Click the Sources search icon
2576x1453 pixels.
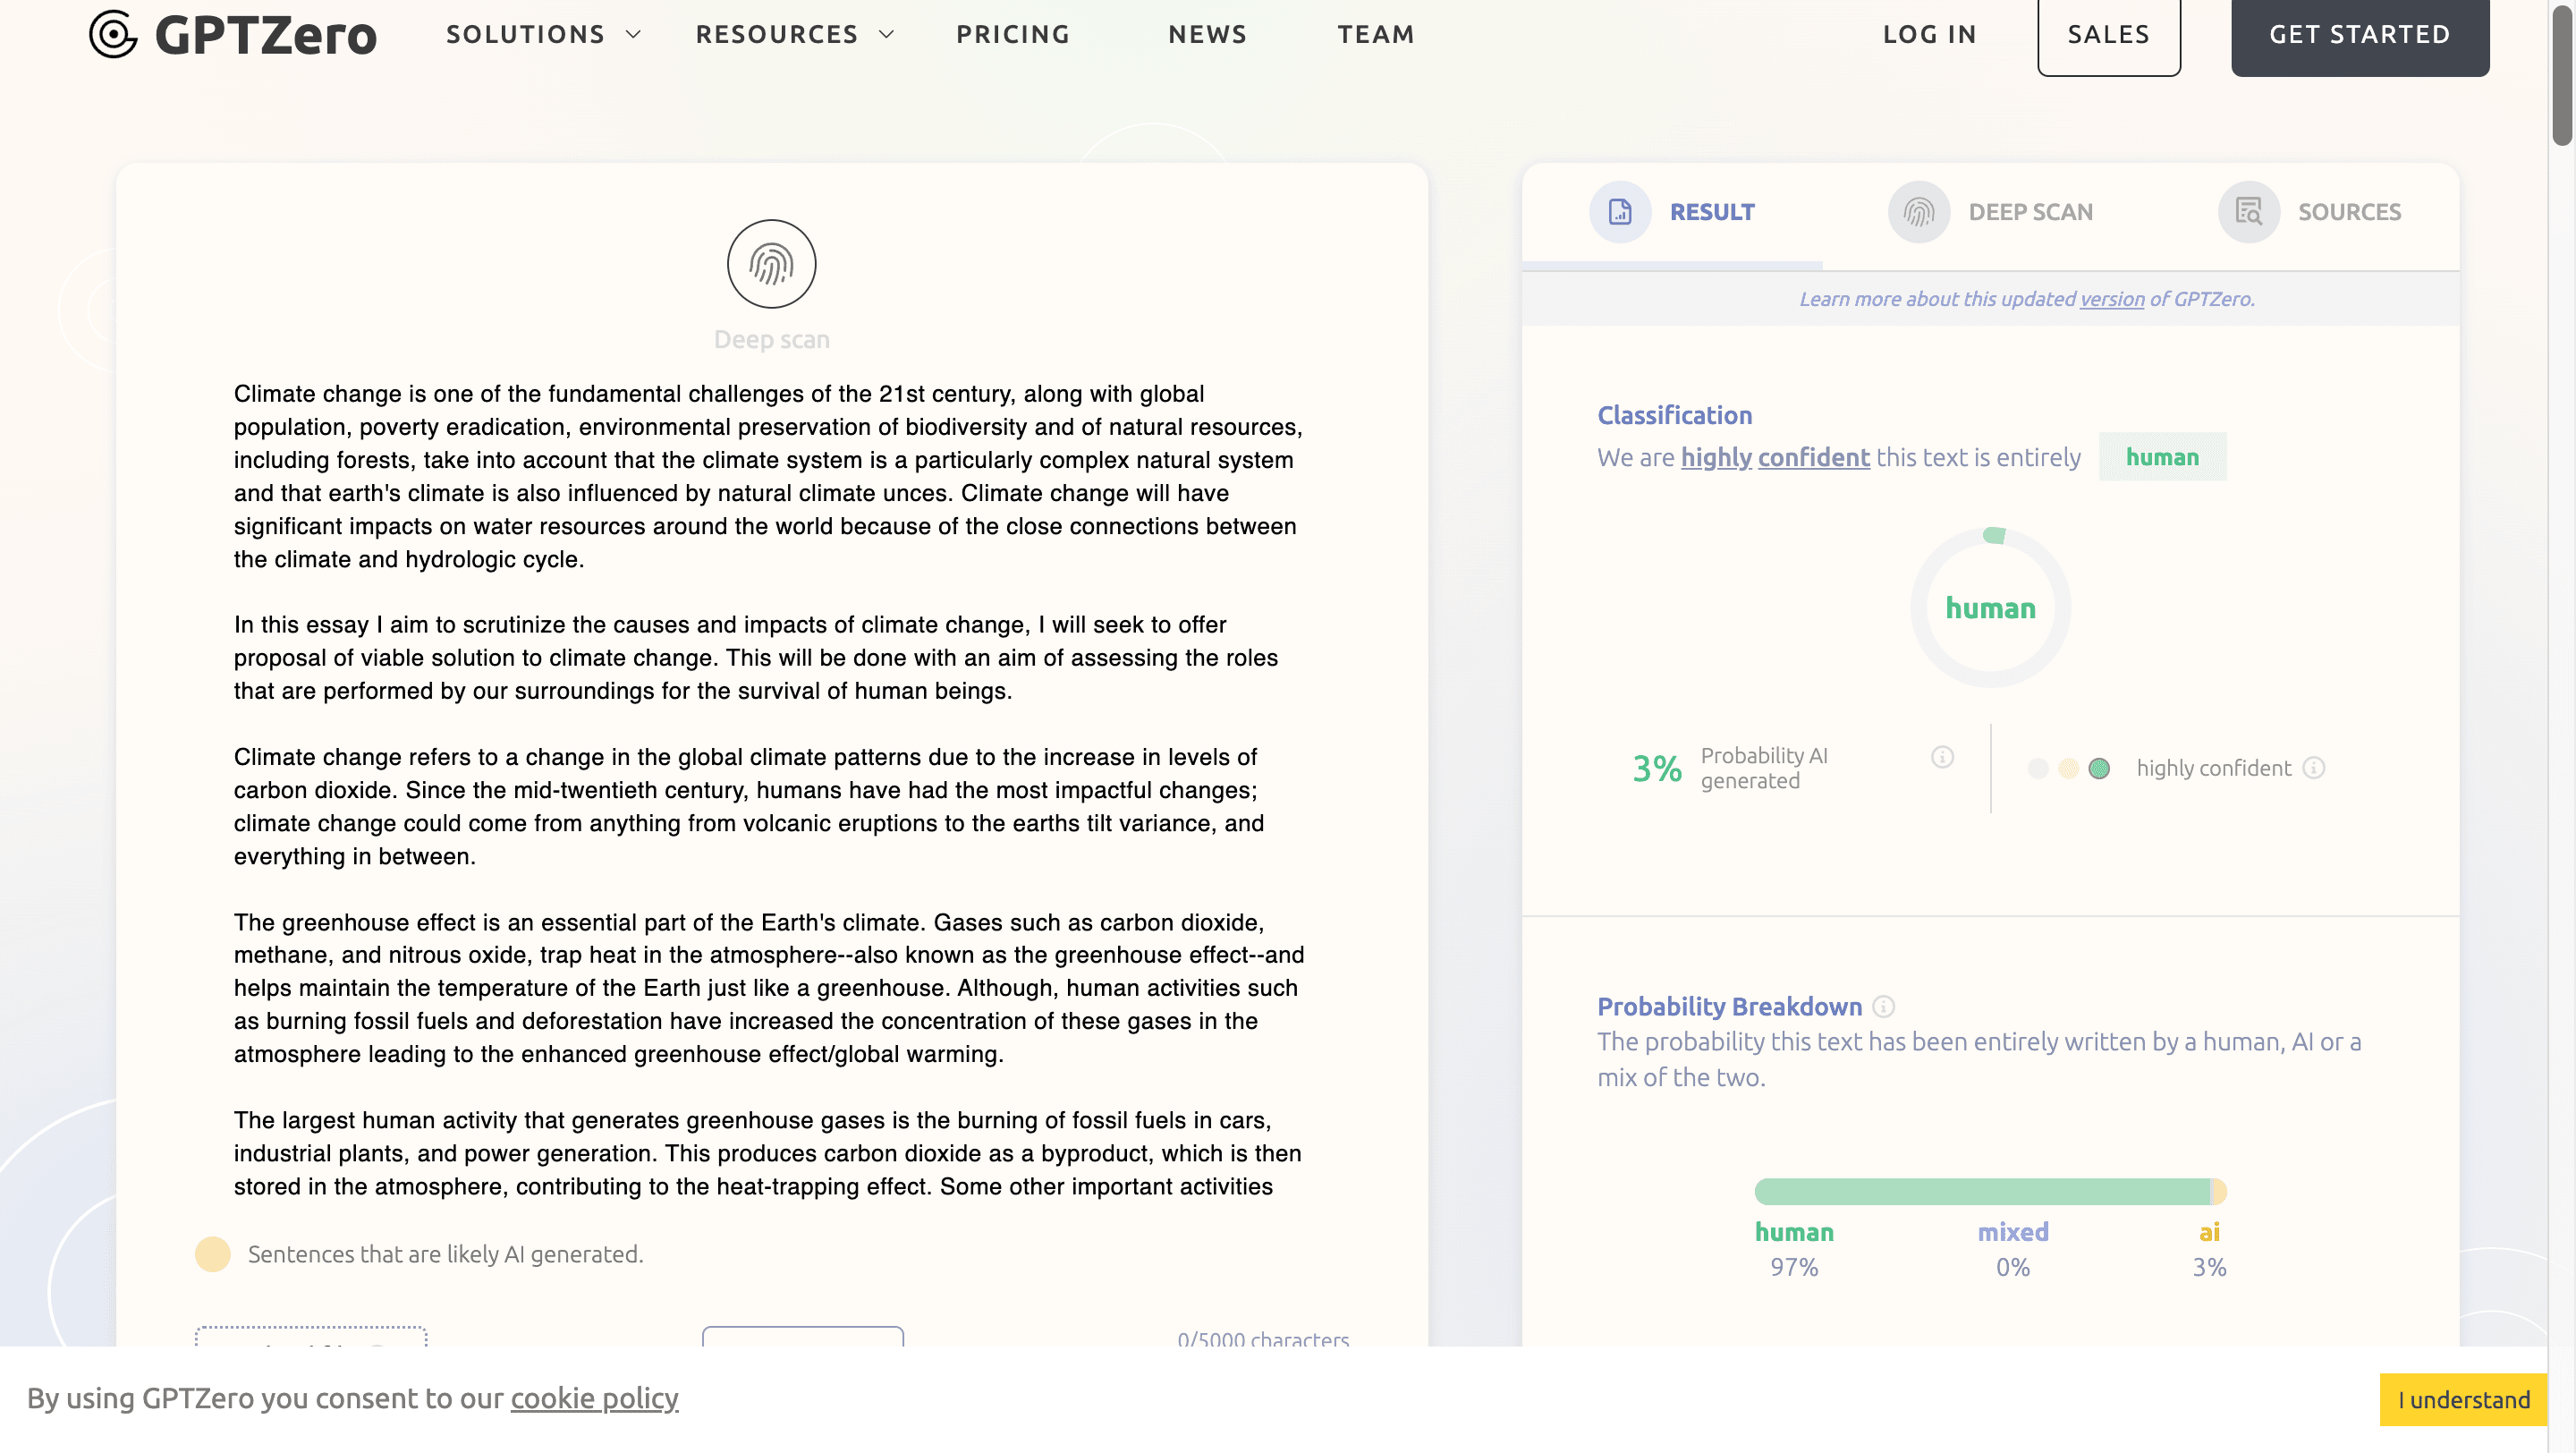pyautogui.click(x=2248, y=212)
